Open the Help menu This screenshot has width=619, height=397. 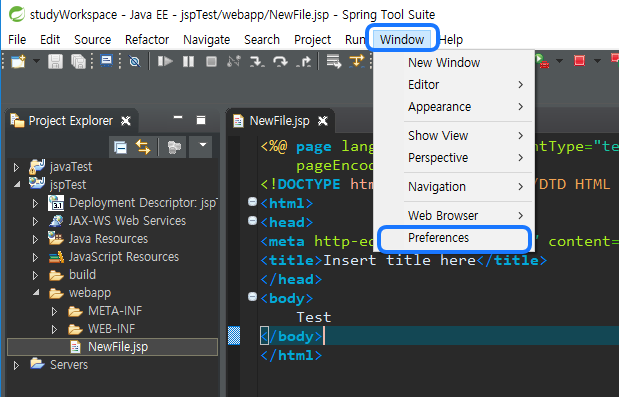tap(451, 39)
